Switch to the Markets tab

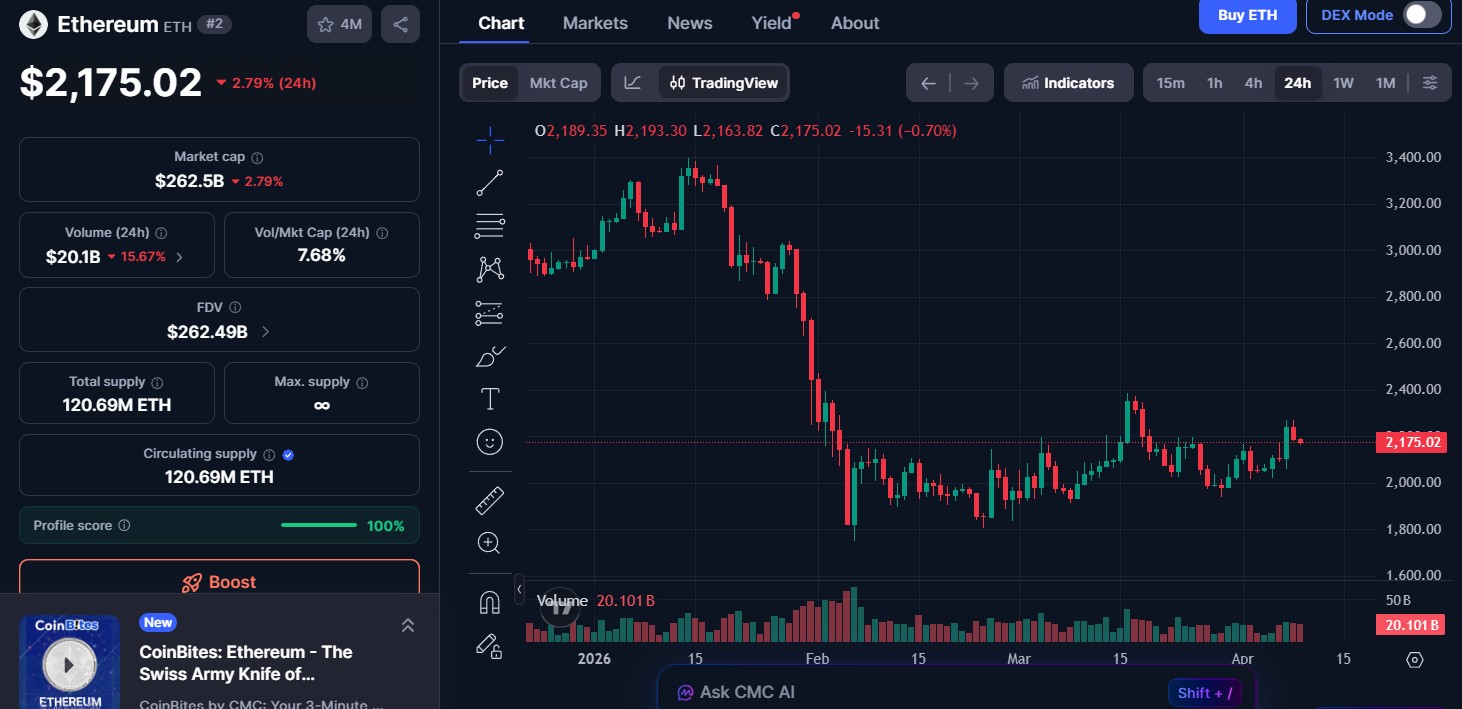(x=595, y=22)
